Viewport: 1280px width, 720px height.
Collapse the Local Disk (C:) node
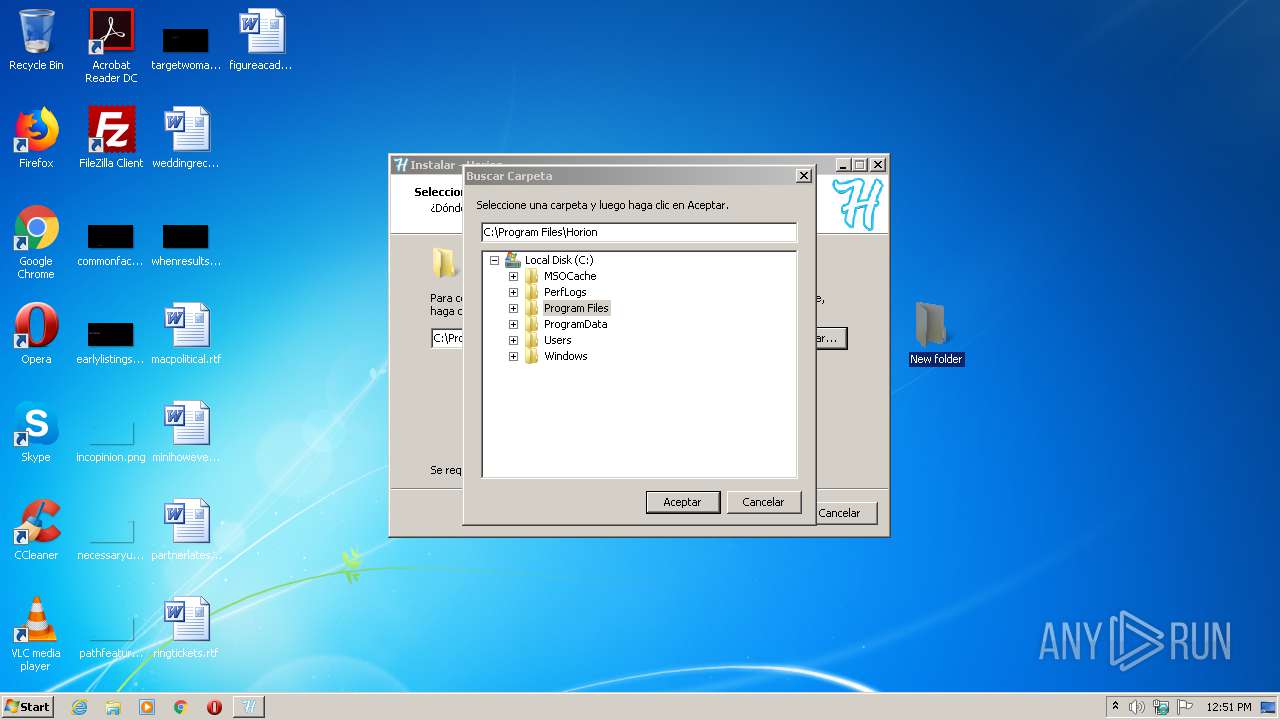point(494,260)
